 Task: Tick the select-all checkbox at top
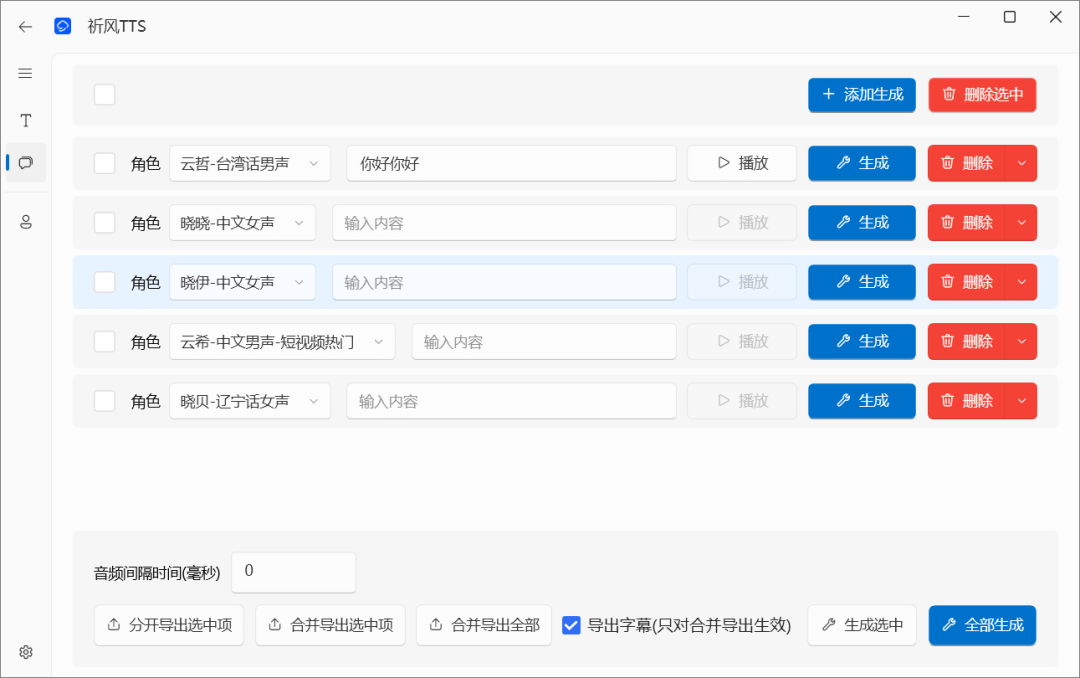pos(105,94)
